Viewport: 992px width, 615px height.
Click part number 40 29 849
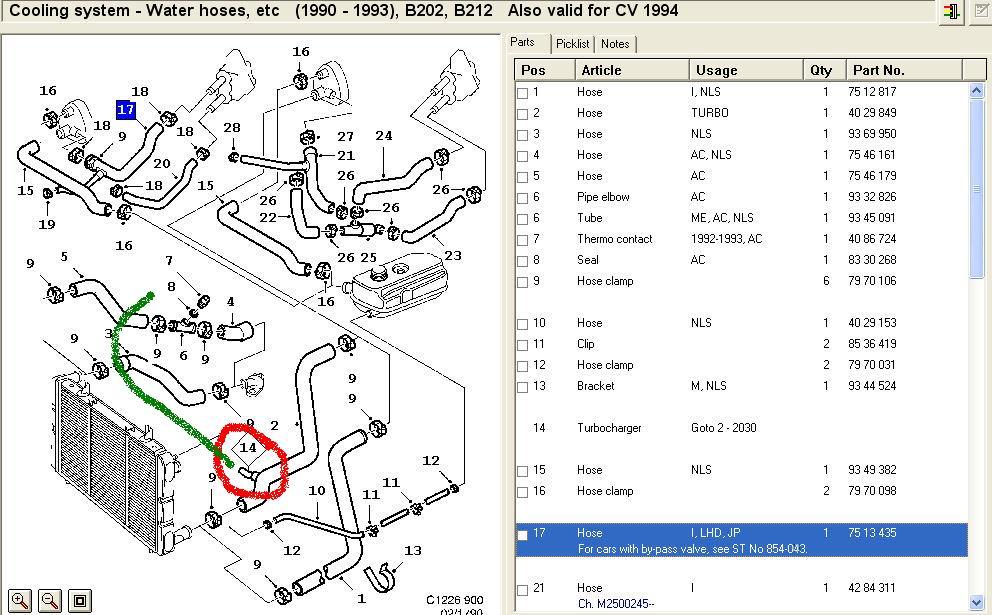[872, 113]
